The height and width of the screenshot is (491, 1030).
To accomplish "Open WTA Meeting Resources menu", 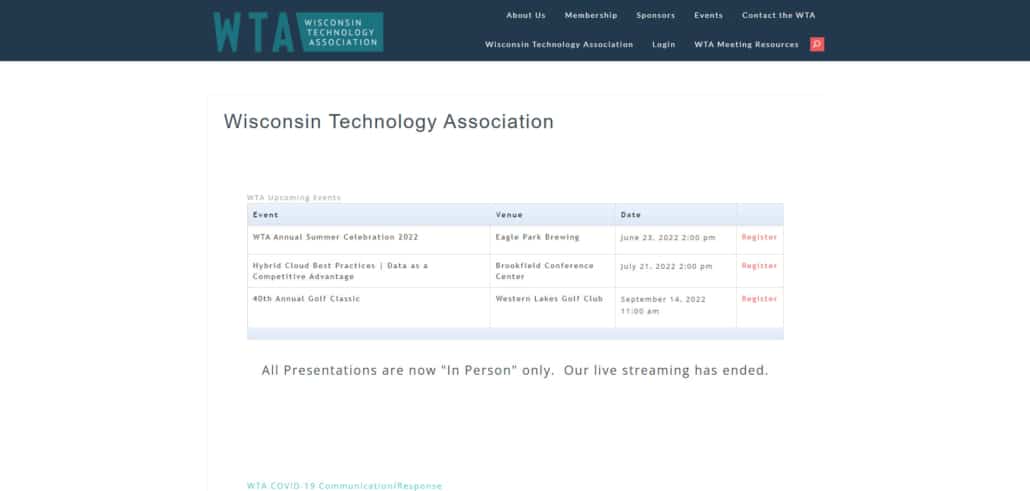I will point(746,44).
